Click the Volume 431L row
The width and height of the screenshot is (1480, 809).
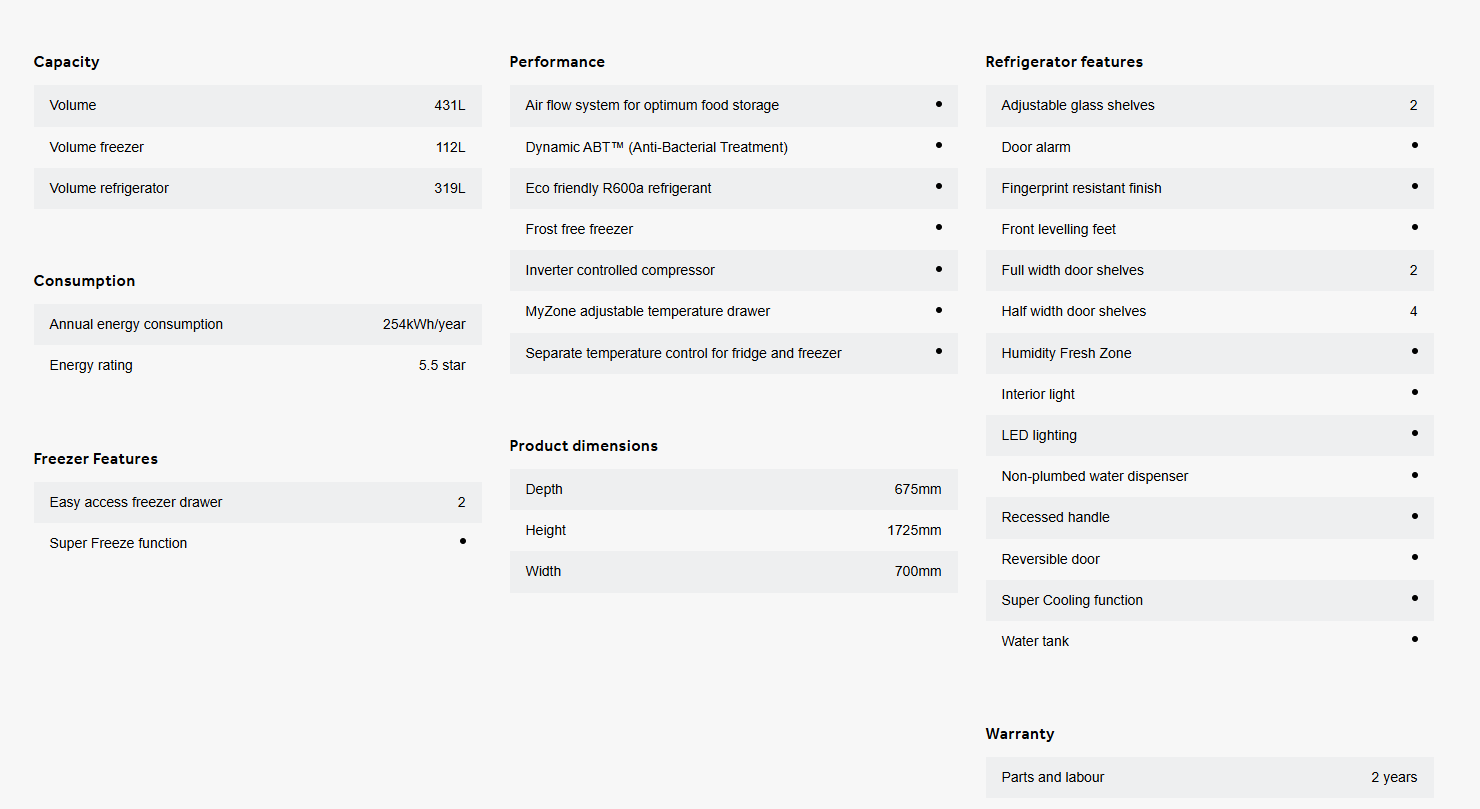[x=257, y=105]
